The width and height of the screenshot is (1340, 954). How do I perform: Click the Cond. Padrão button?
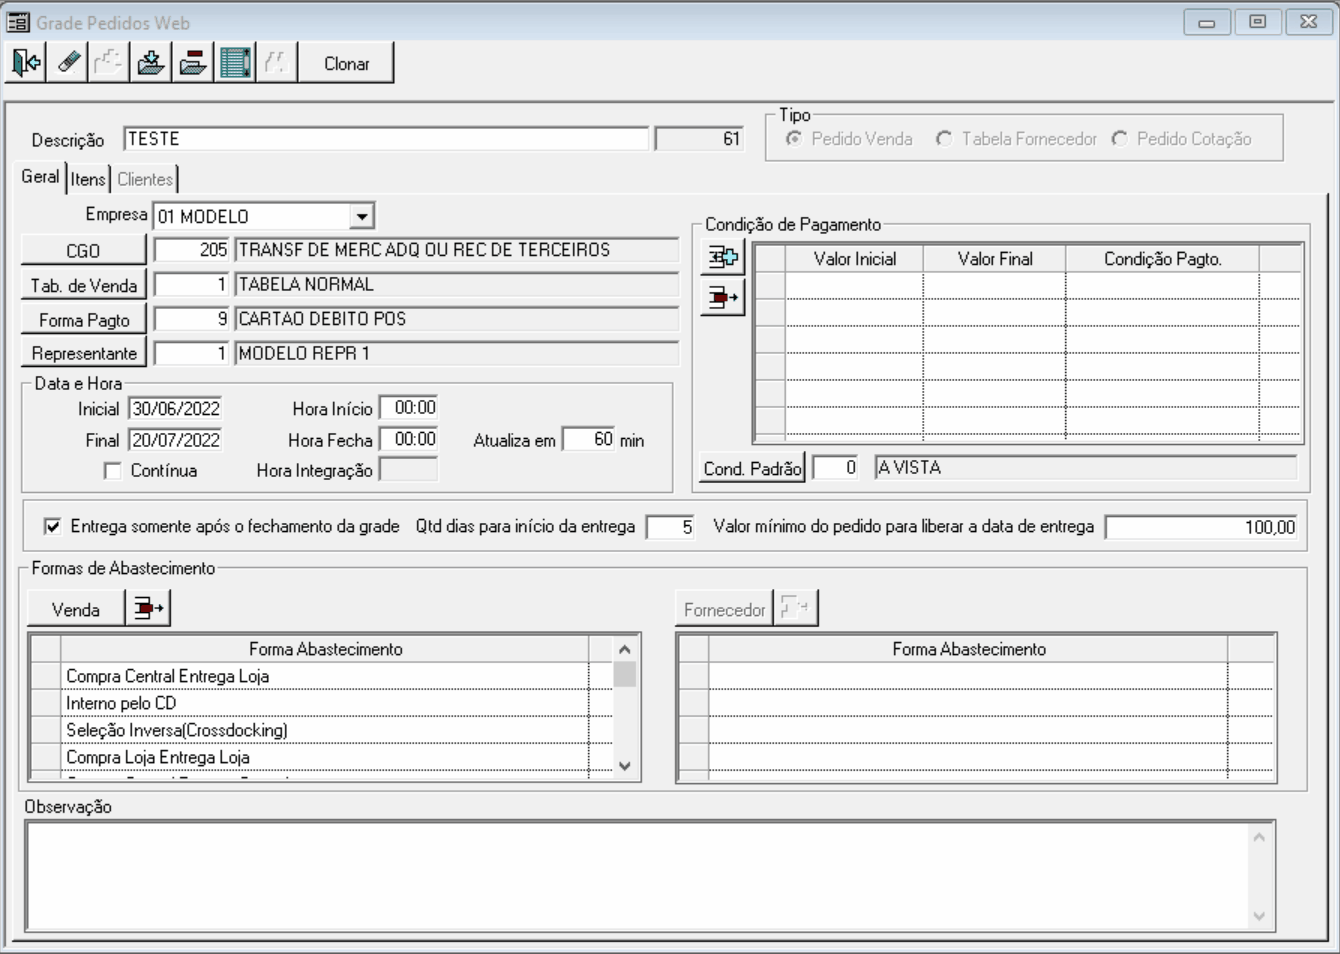point(753,468)
